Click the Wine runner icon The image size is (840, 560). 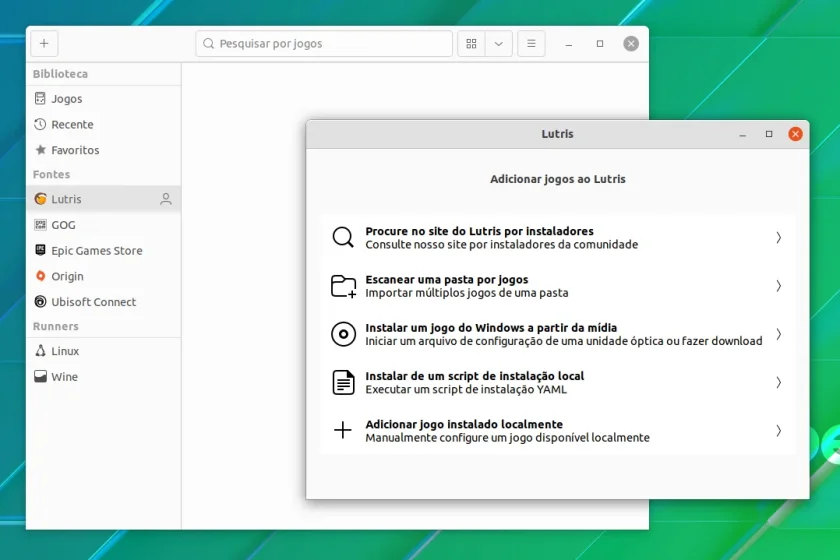[x=40, y=376]
